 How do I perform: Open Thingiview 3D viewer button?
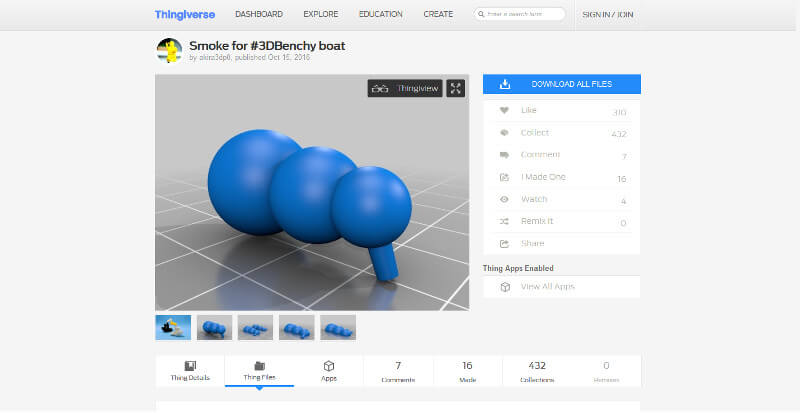(404, 89)
